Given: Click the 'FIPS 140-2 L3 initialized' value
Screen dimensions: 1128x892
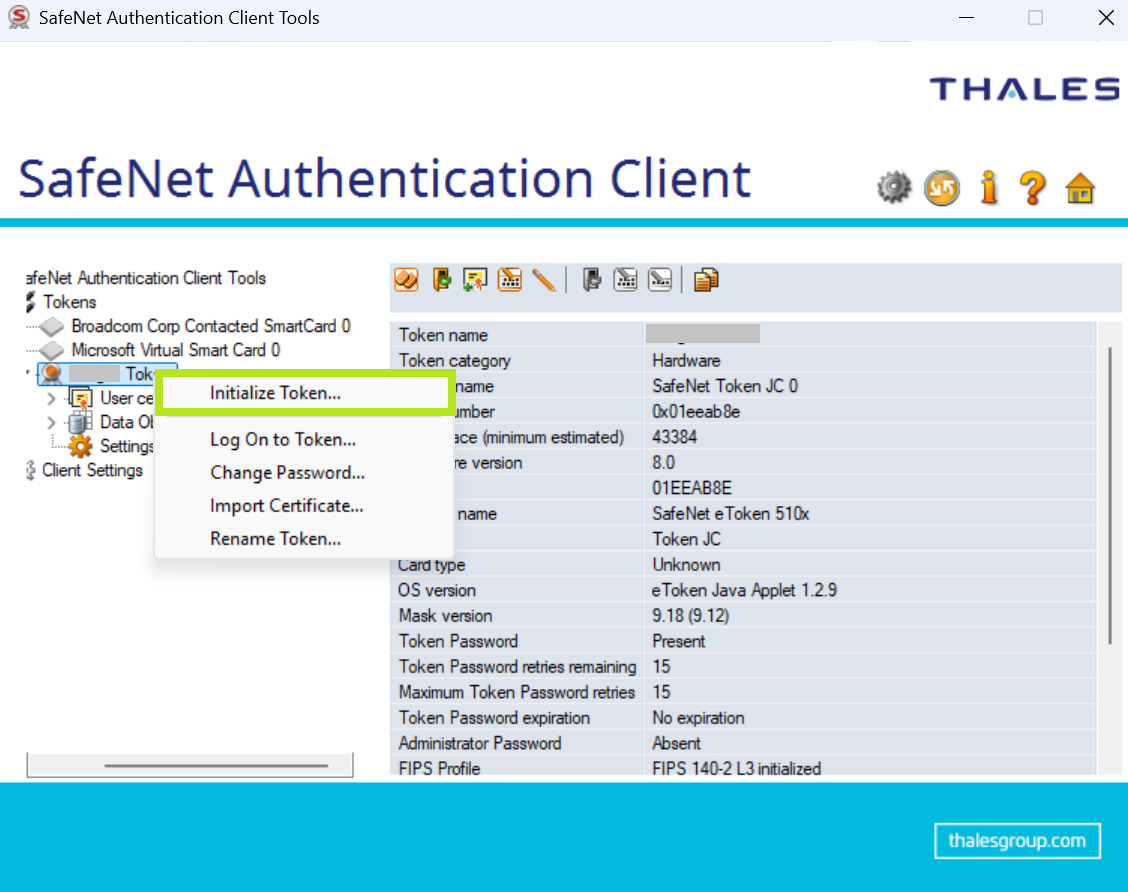Looking at the screenshot, I should pyautogui.click(x=736, y=769).
